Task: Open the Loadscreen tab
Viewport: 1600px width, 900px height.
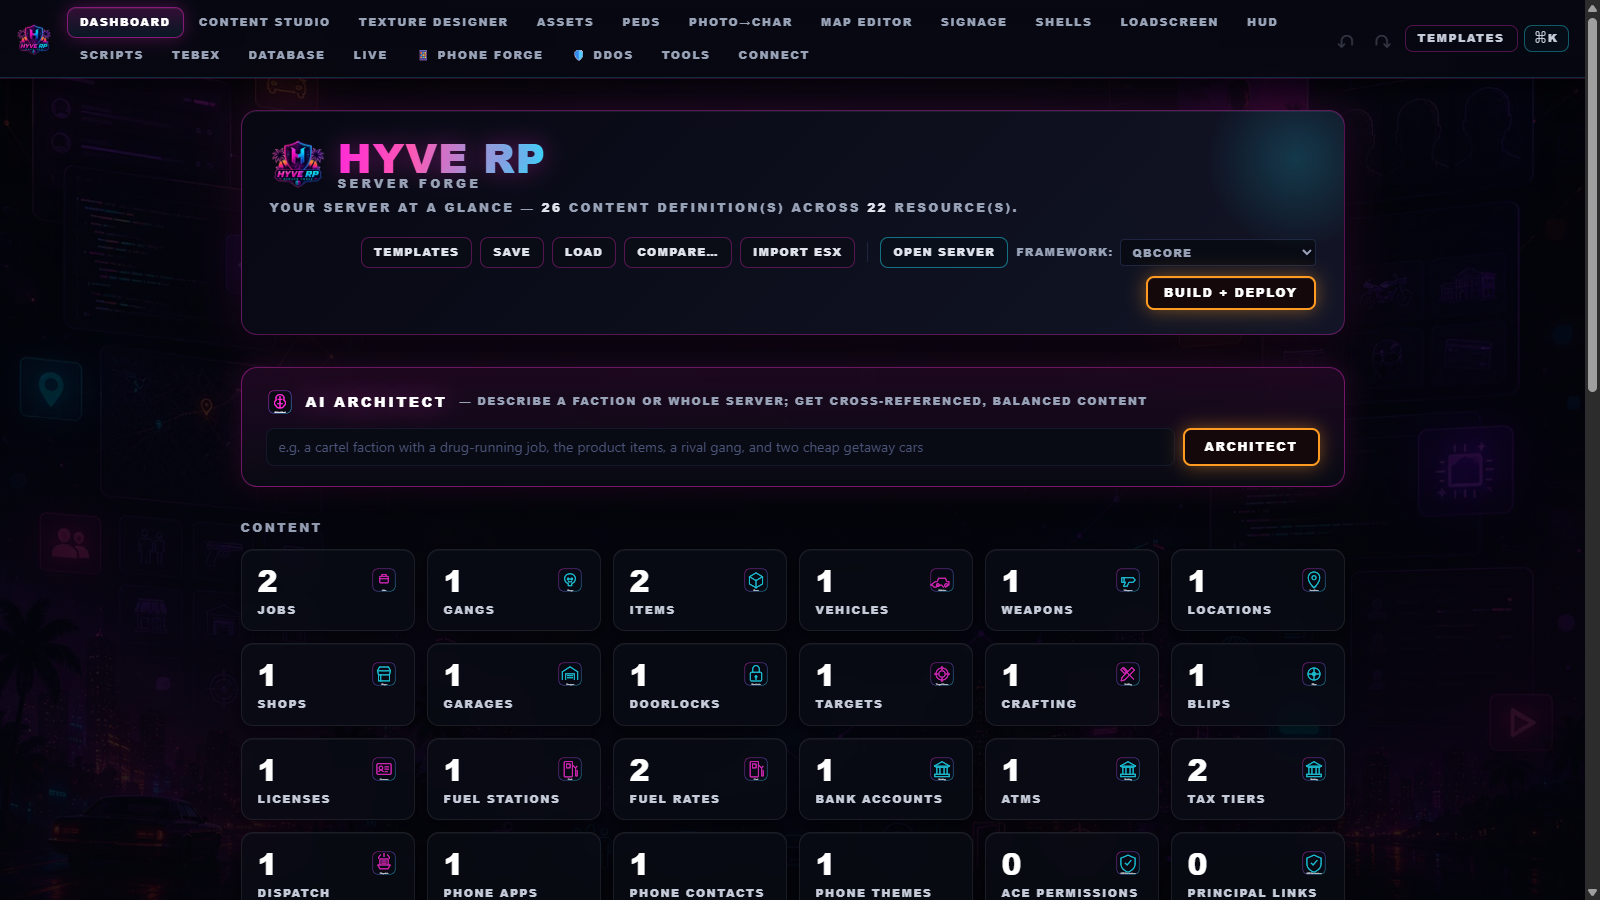Action: pos(1169,22)
